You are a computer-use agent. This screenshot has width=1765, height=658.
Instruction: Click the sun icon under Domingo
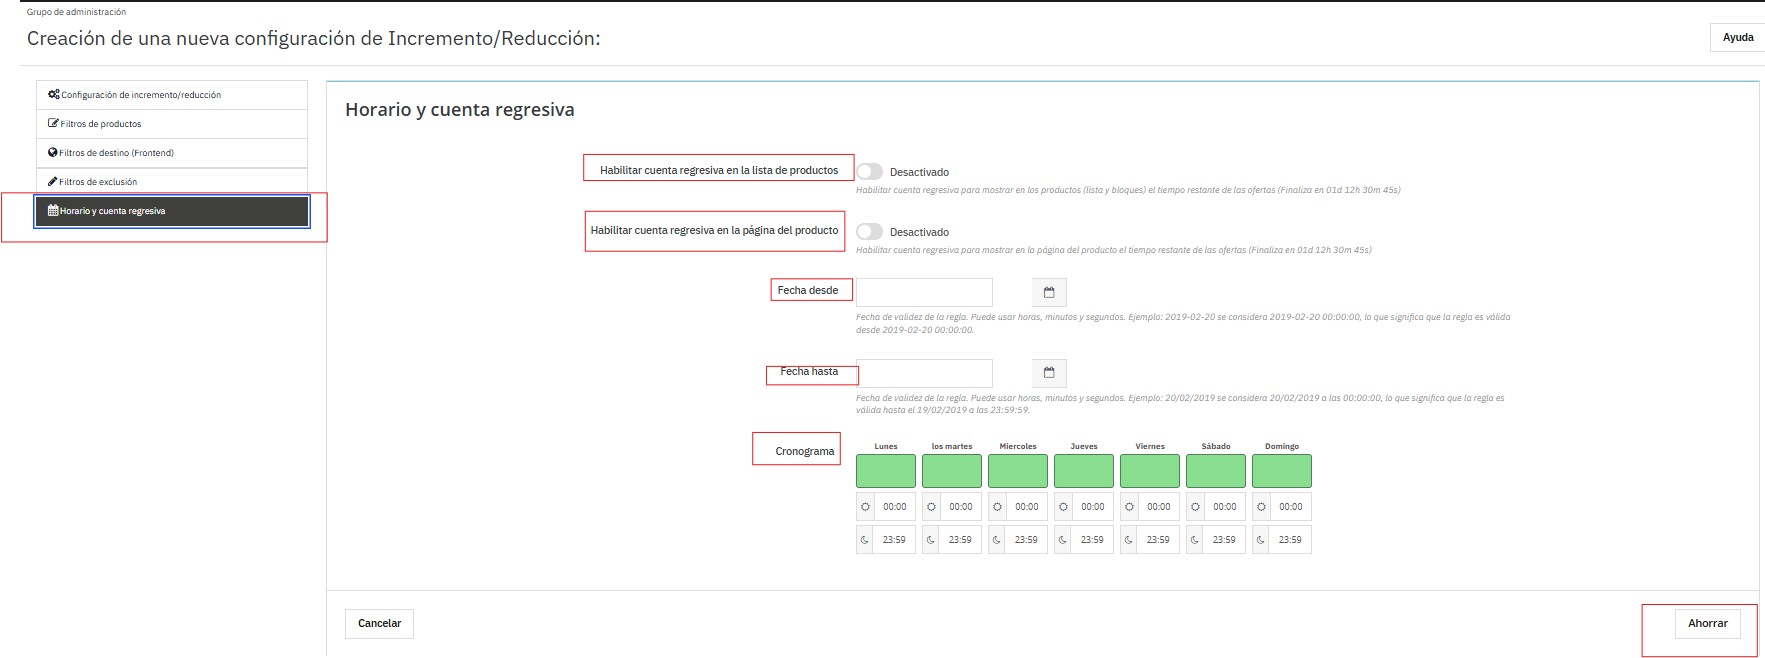(1262, 507)
